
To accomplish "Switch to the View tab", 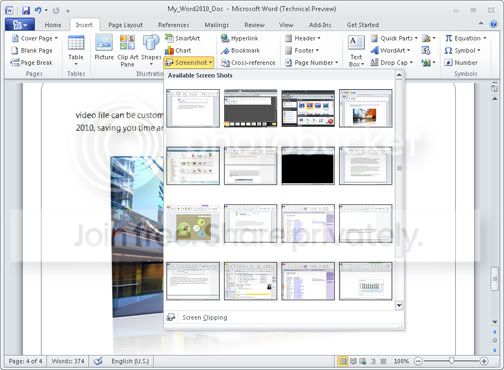I will 286,25.
